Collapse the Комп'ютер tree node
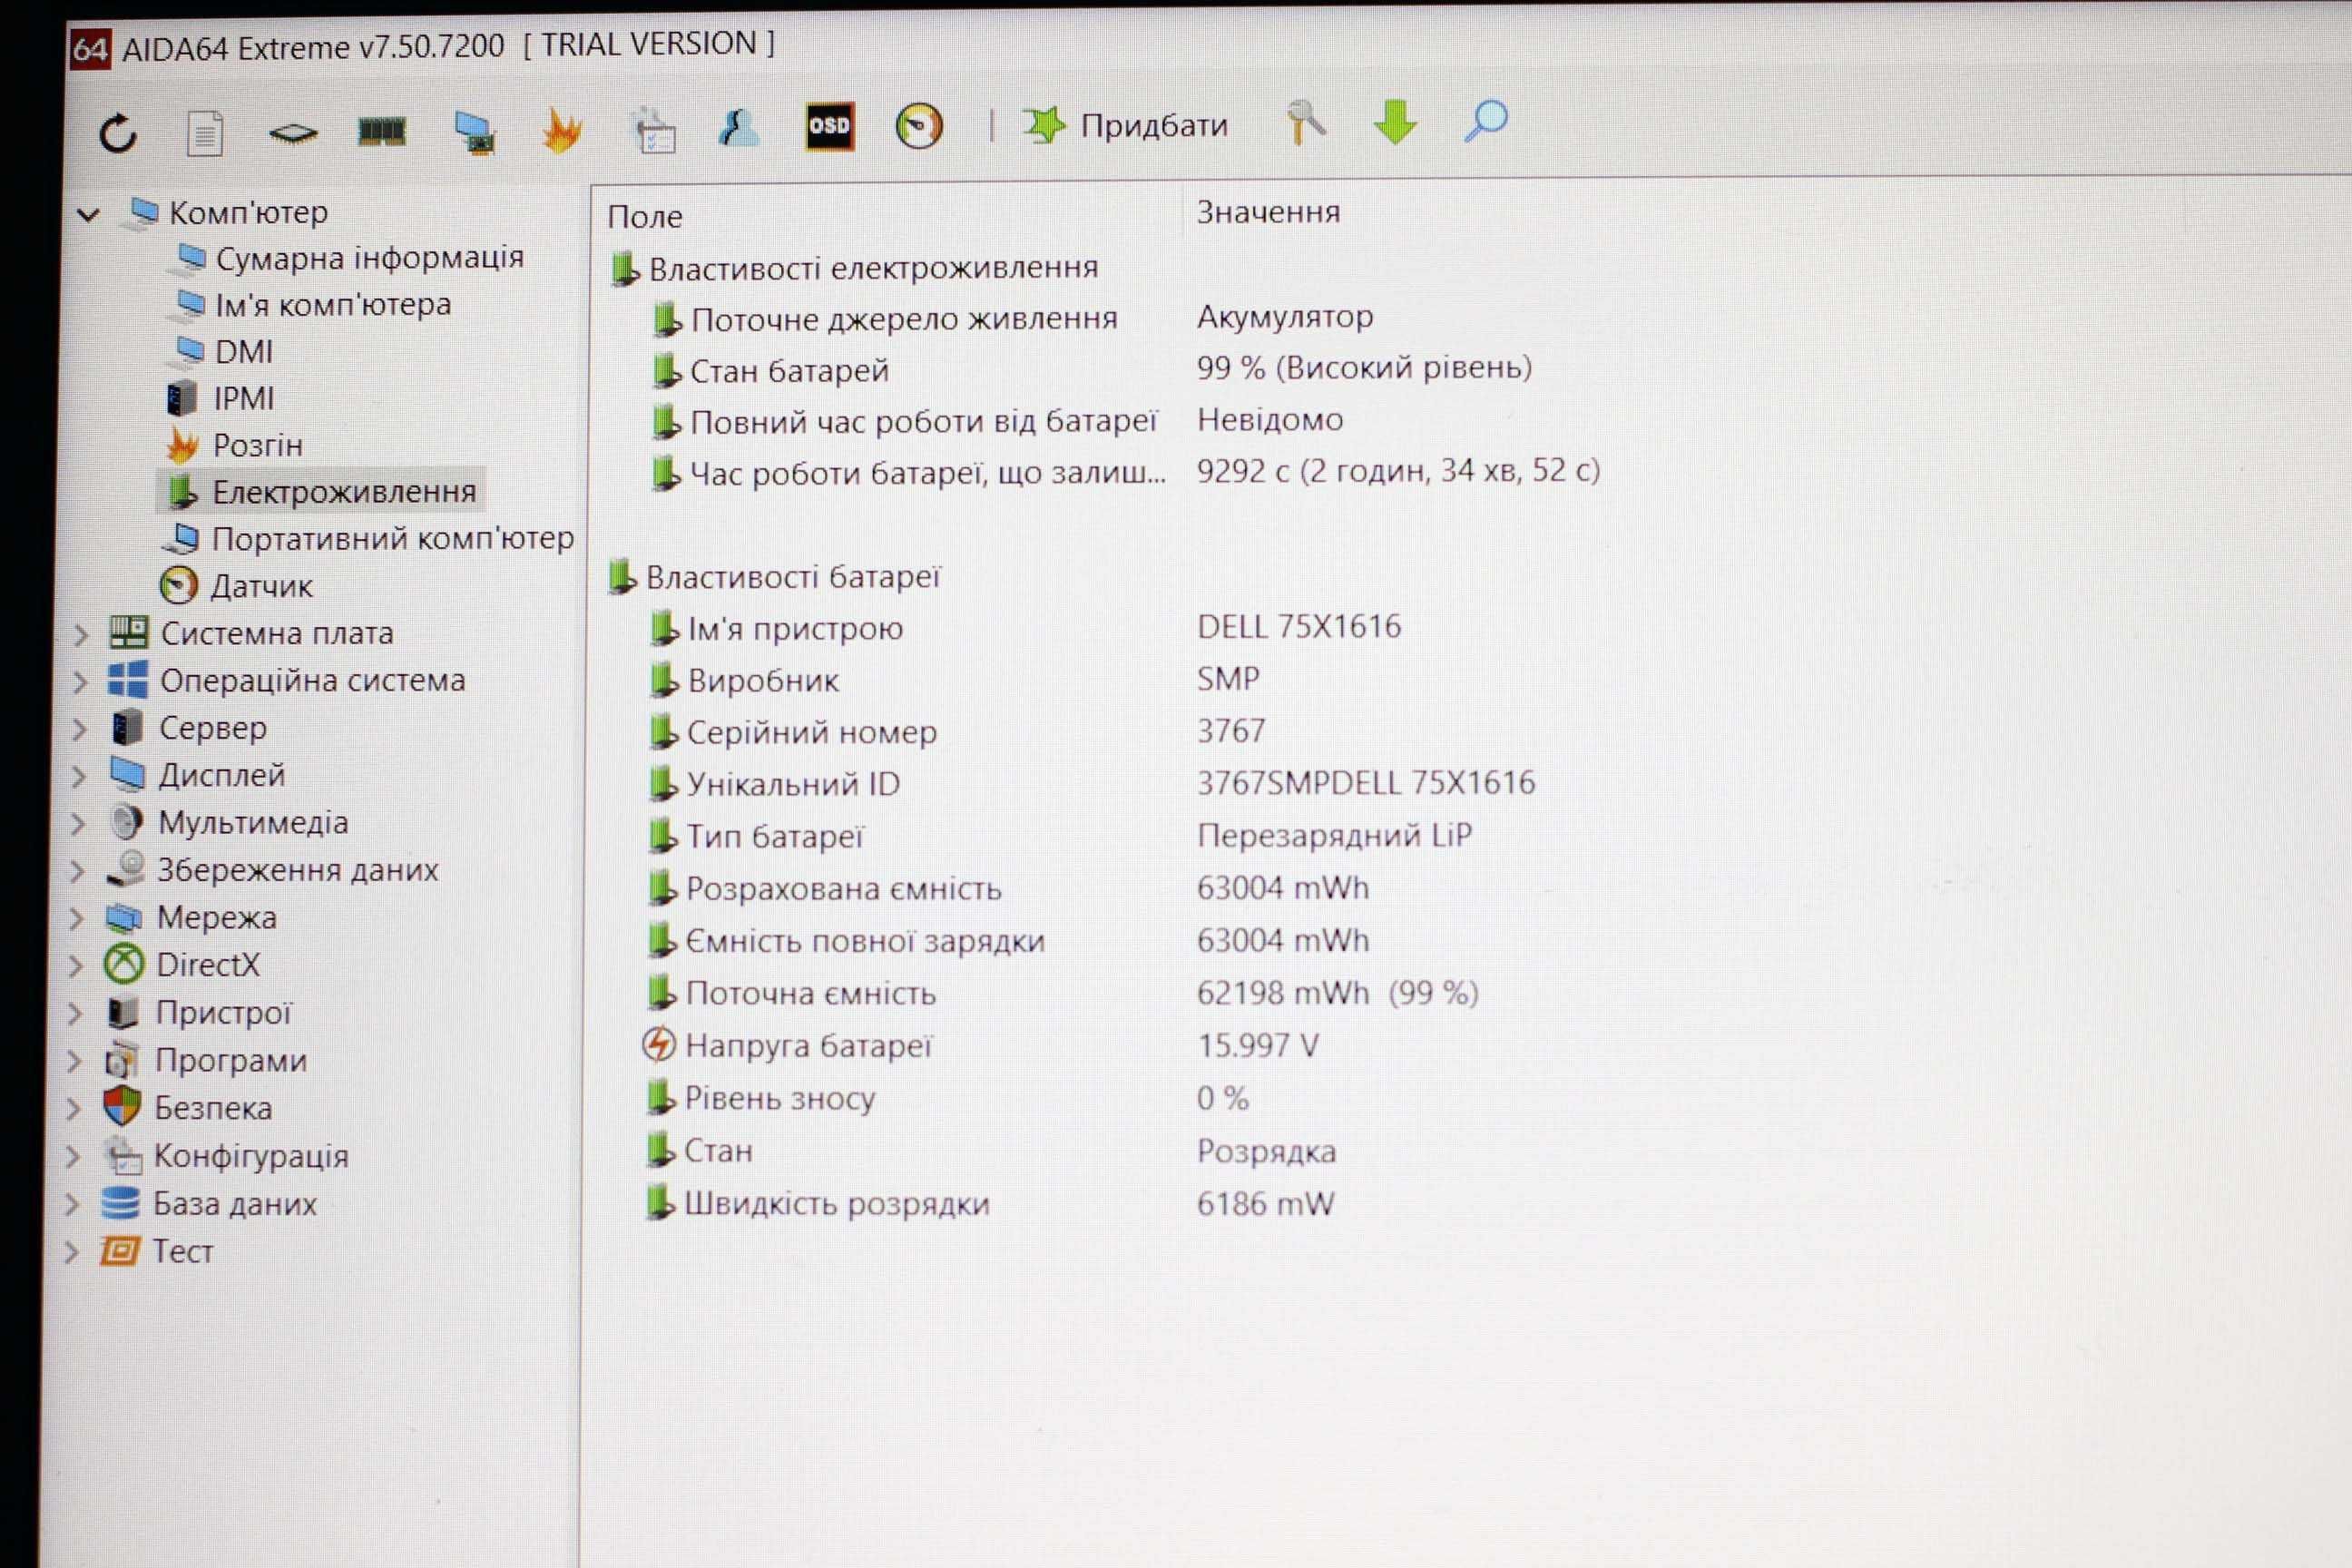The image size is (2352, 1568). 89,214
